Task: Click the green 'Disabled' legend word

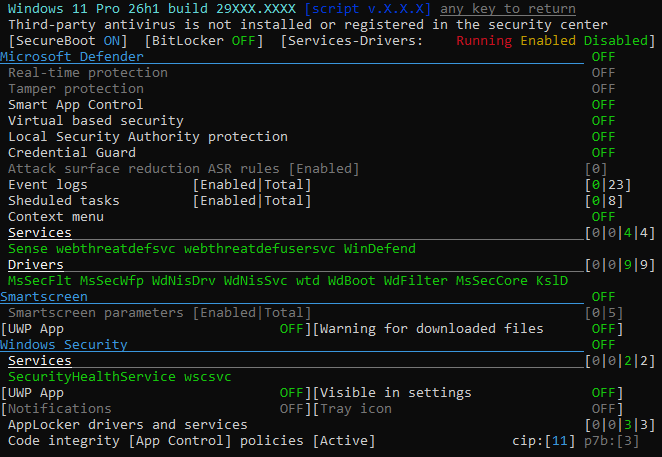Action: (616, 41)
